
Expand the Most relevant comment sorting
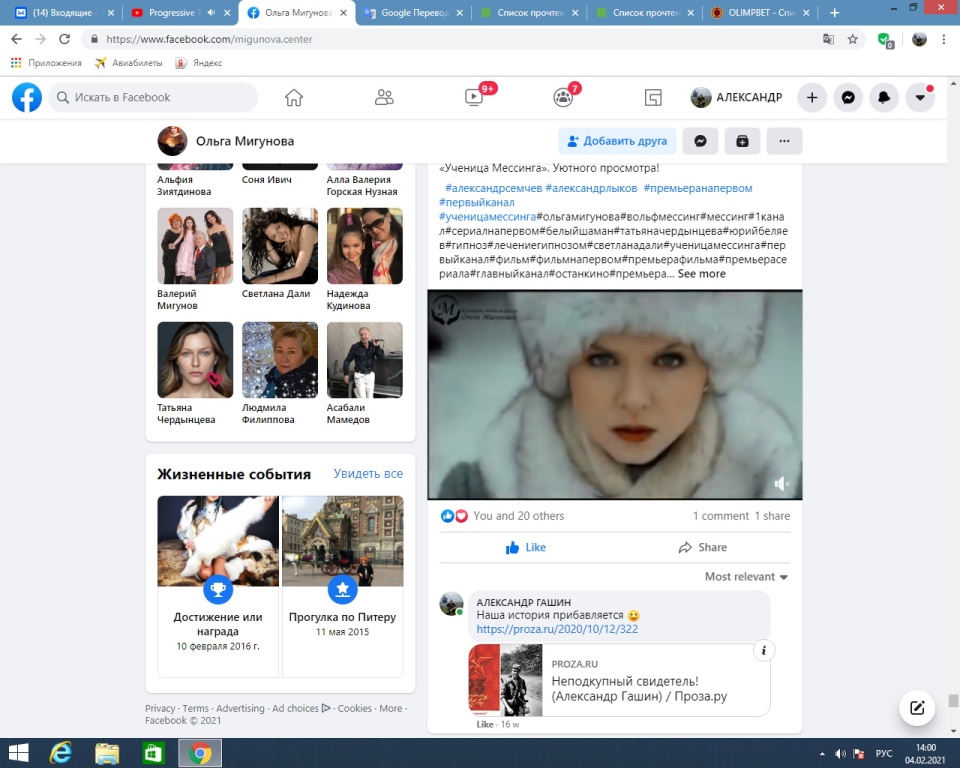pyautogui.click(x=746, y=577)
